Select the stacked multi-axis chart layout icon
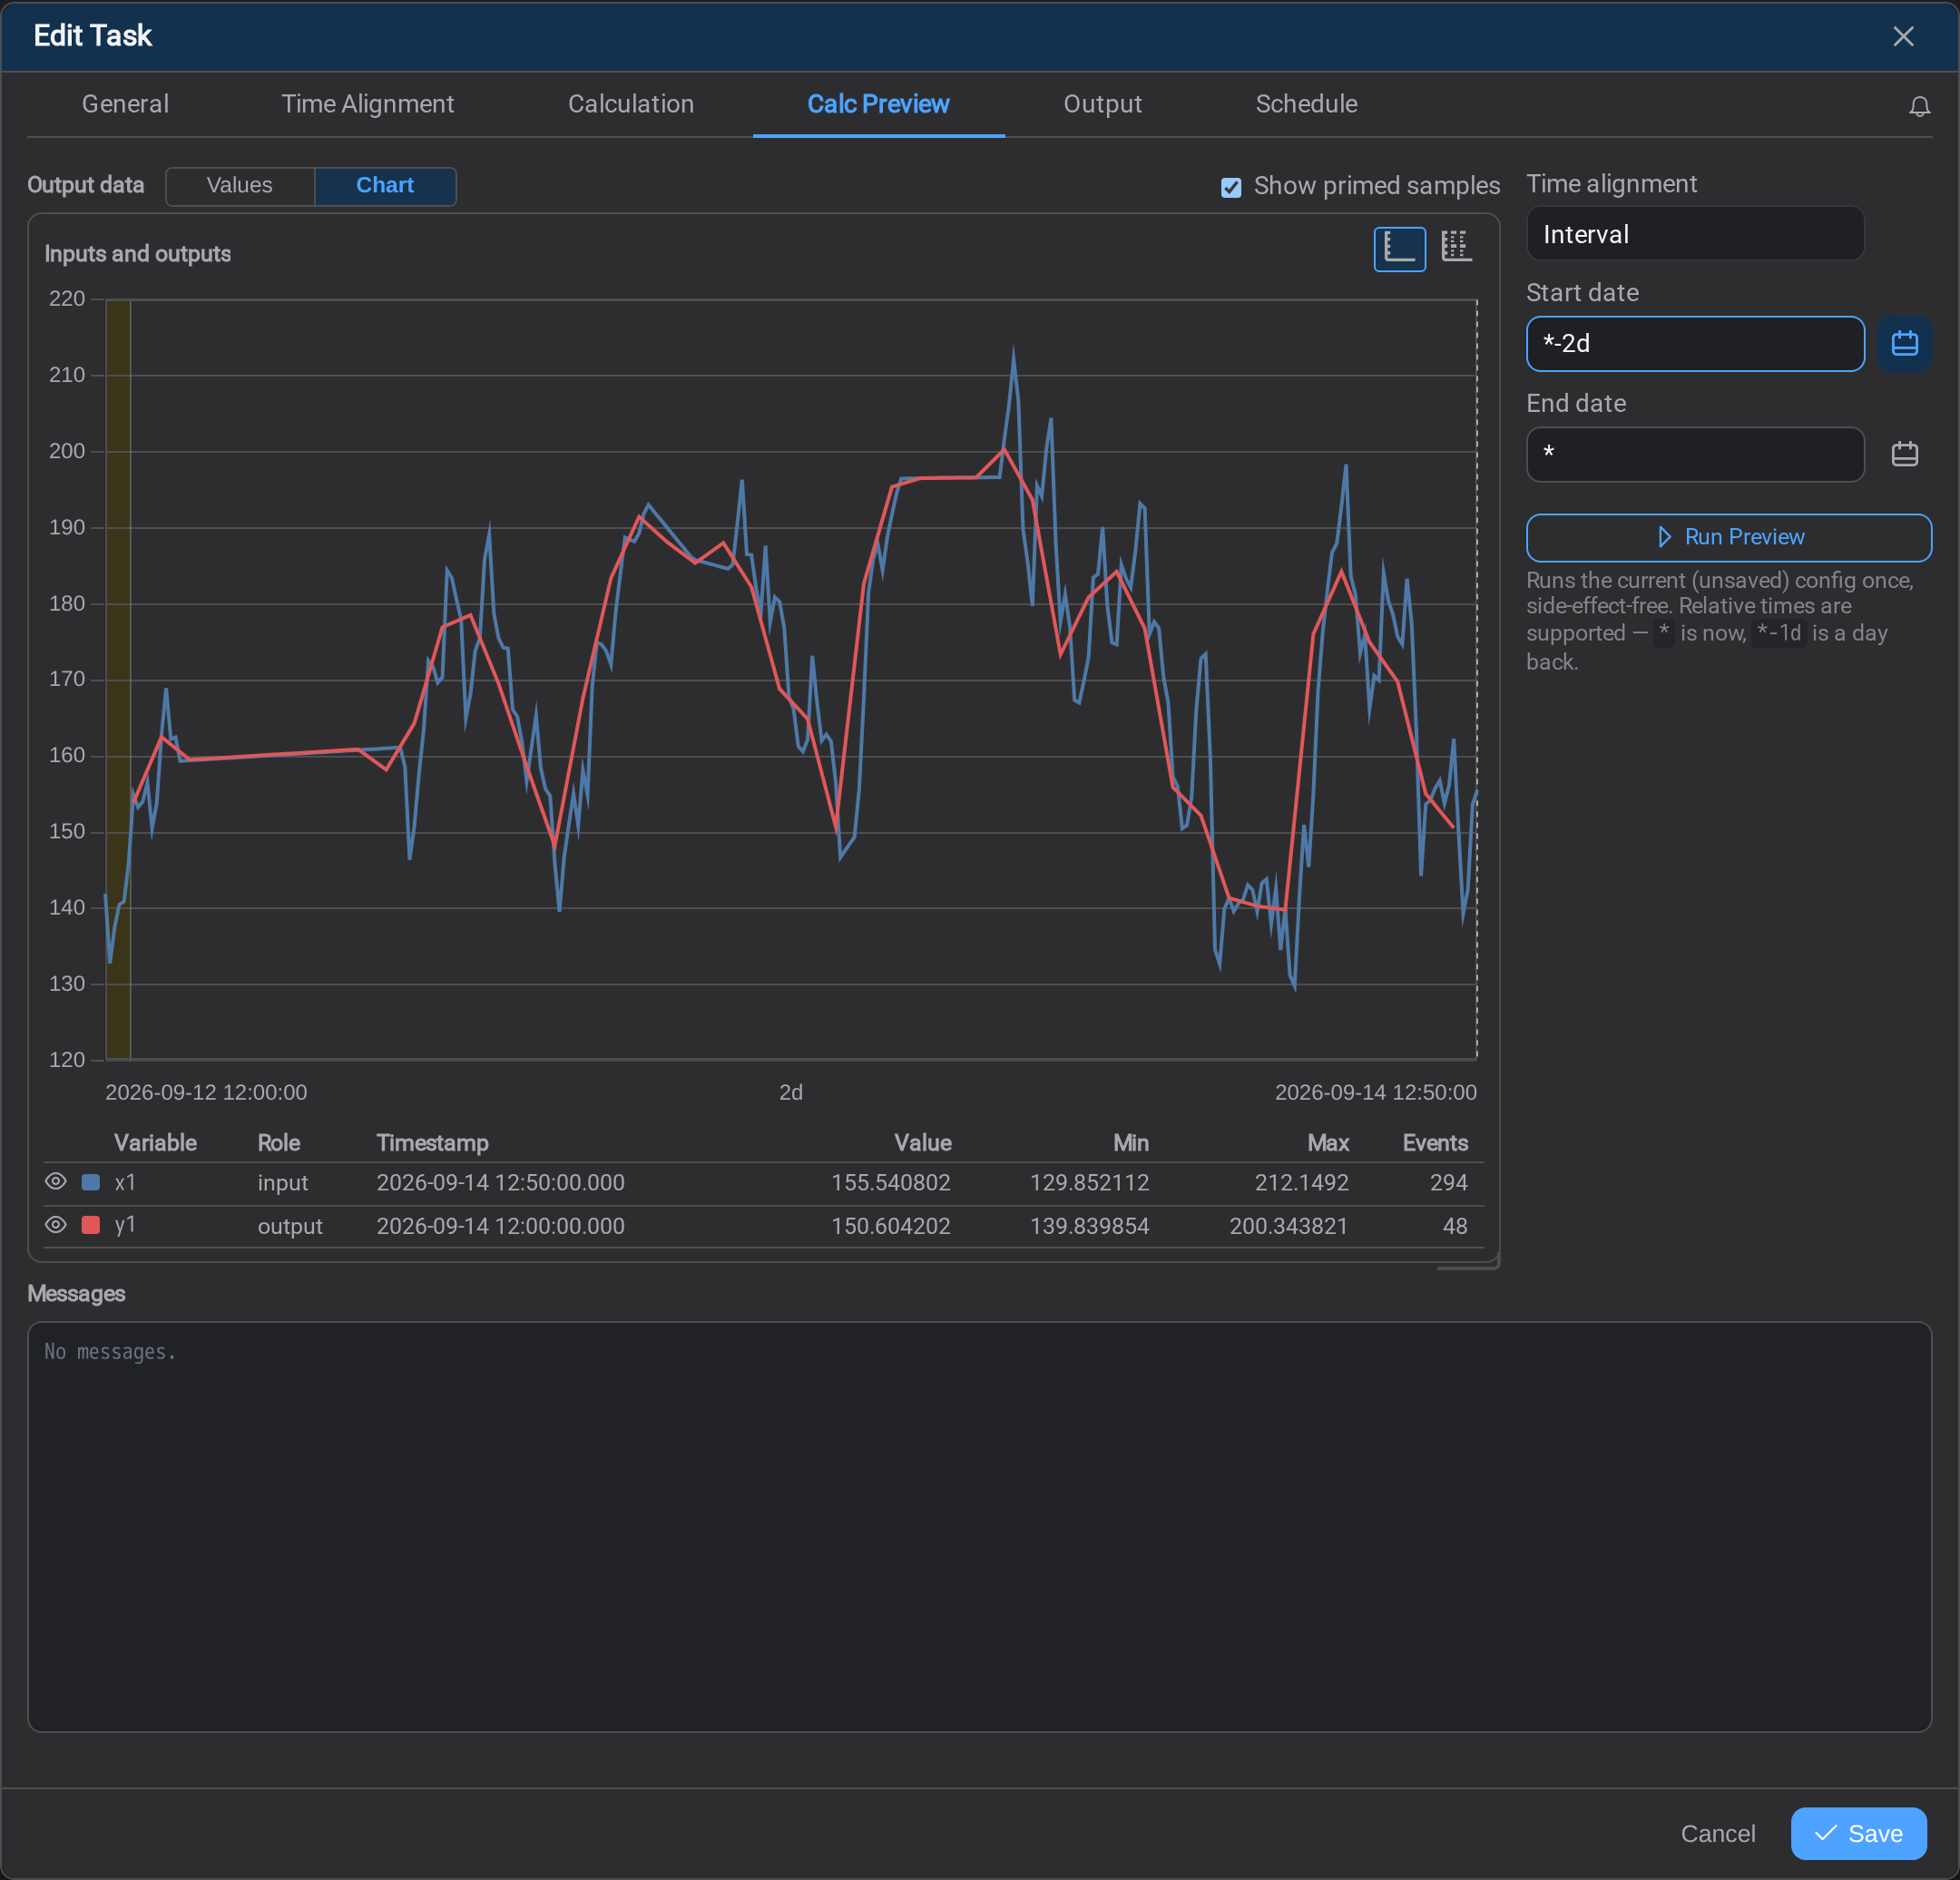The image size is (1960, 1880). (x=1456, y=247)
